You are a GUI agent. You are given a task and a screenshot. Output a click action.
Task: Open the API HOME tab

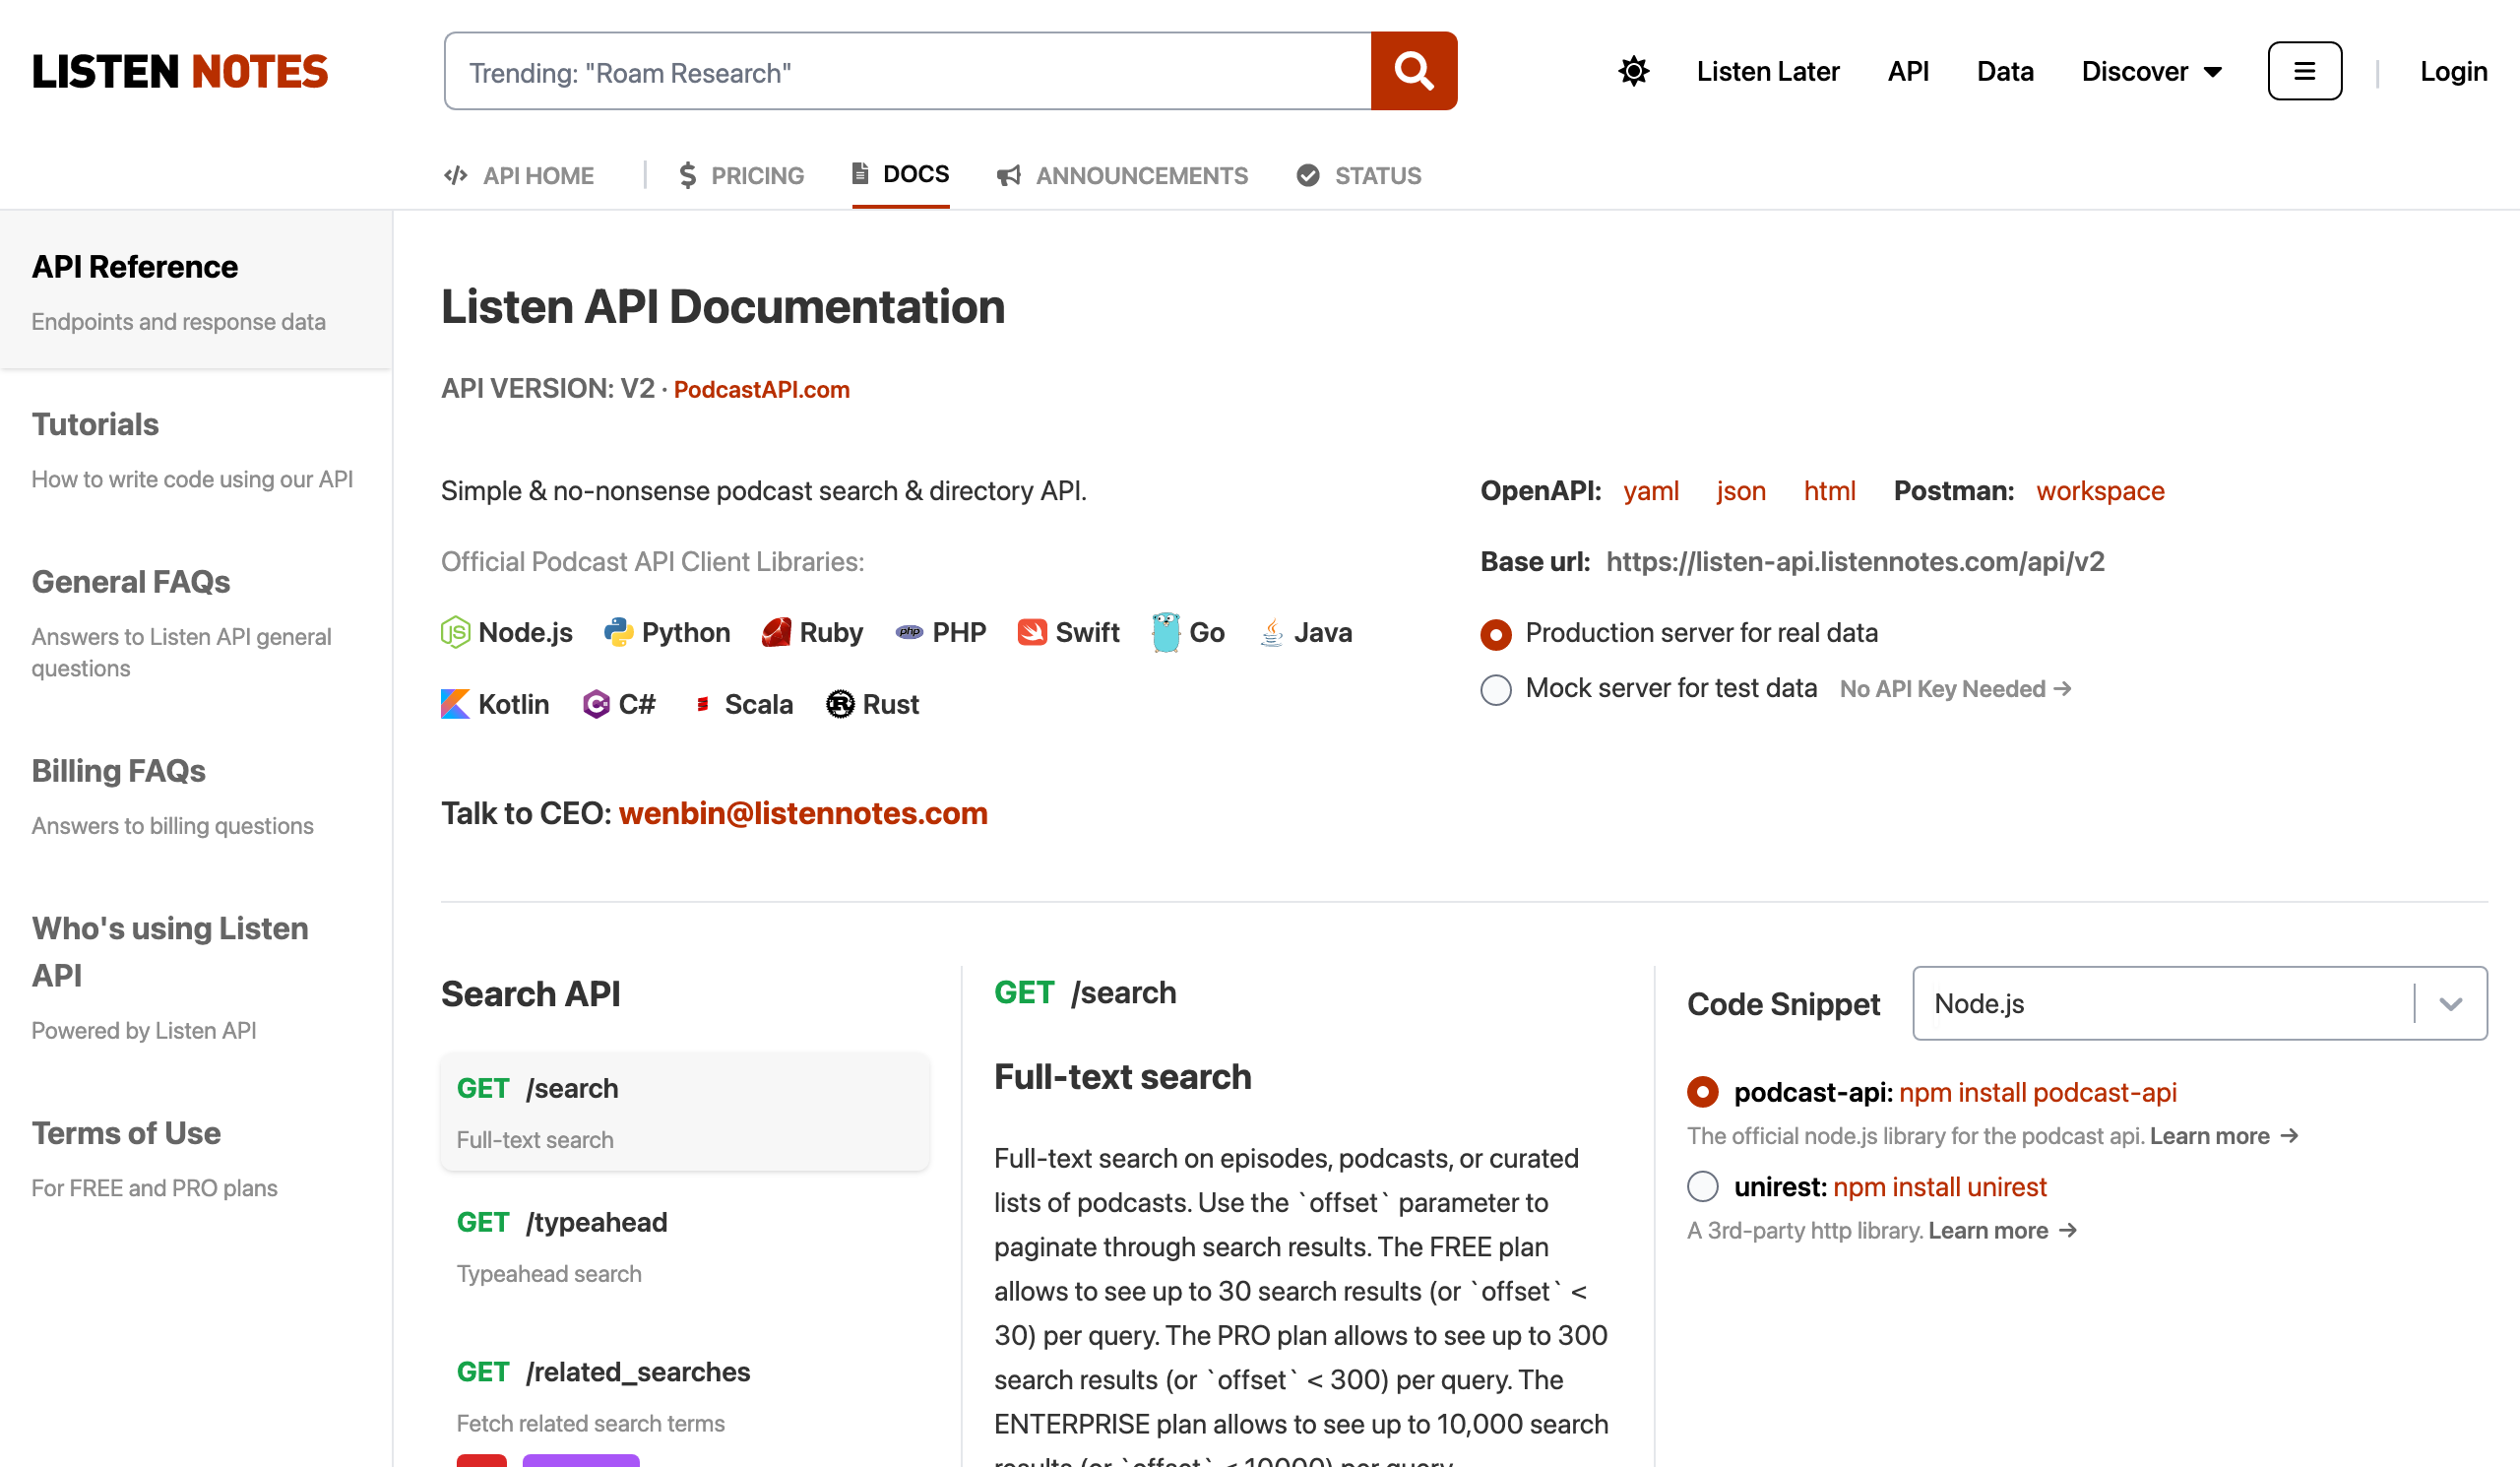point(519,175)
